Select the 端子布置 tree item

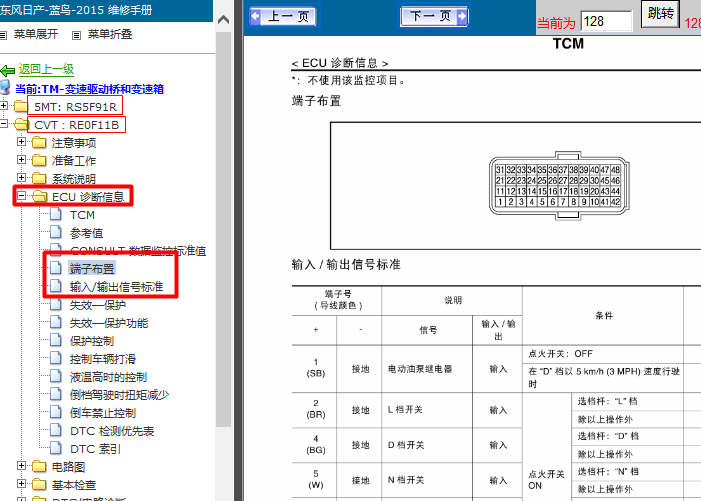(92, 269)
